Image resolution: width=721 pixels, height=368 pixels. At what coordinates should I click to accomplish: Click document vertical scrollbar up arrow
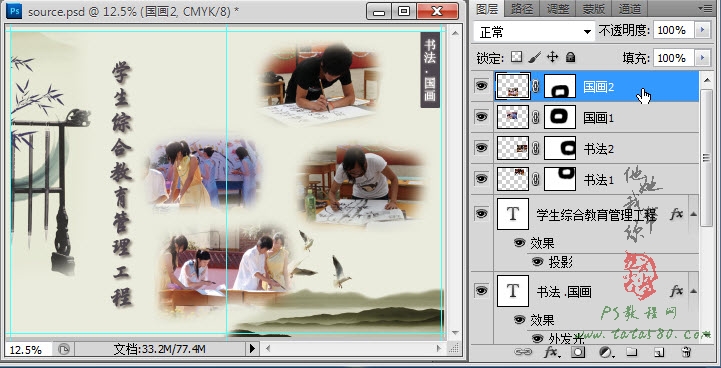coord(455,32)
